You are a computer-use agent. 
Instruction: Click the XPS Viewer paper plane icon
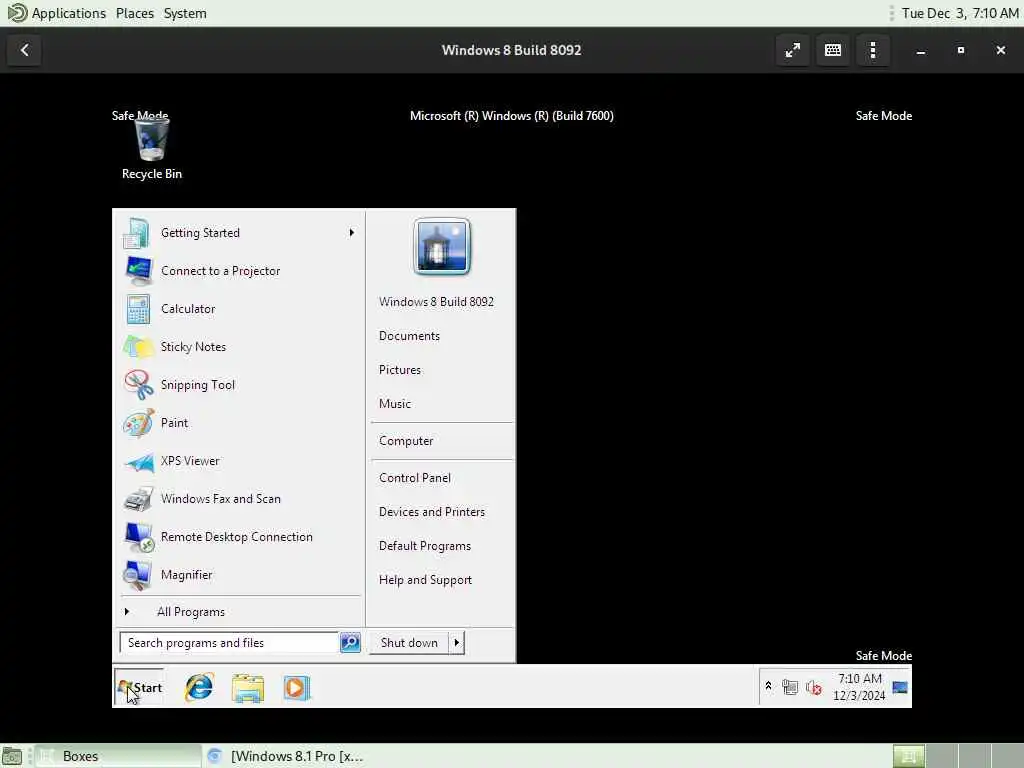coord(138,461)
